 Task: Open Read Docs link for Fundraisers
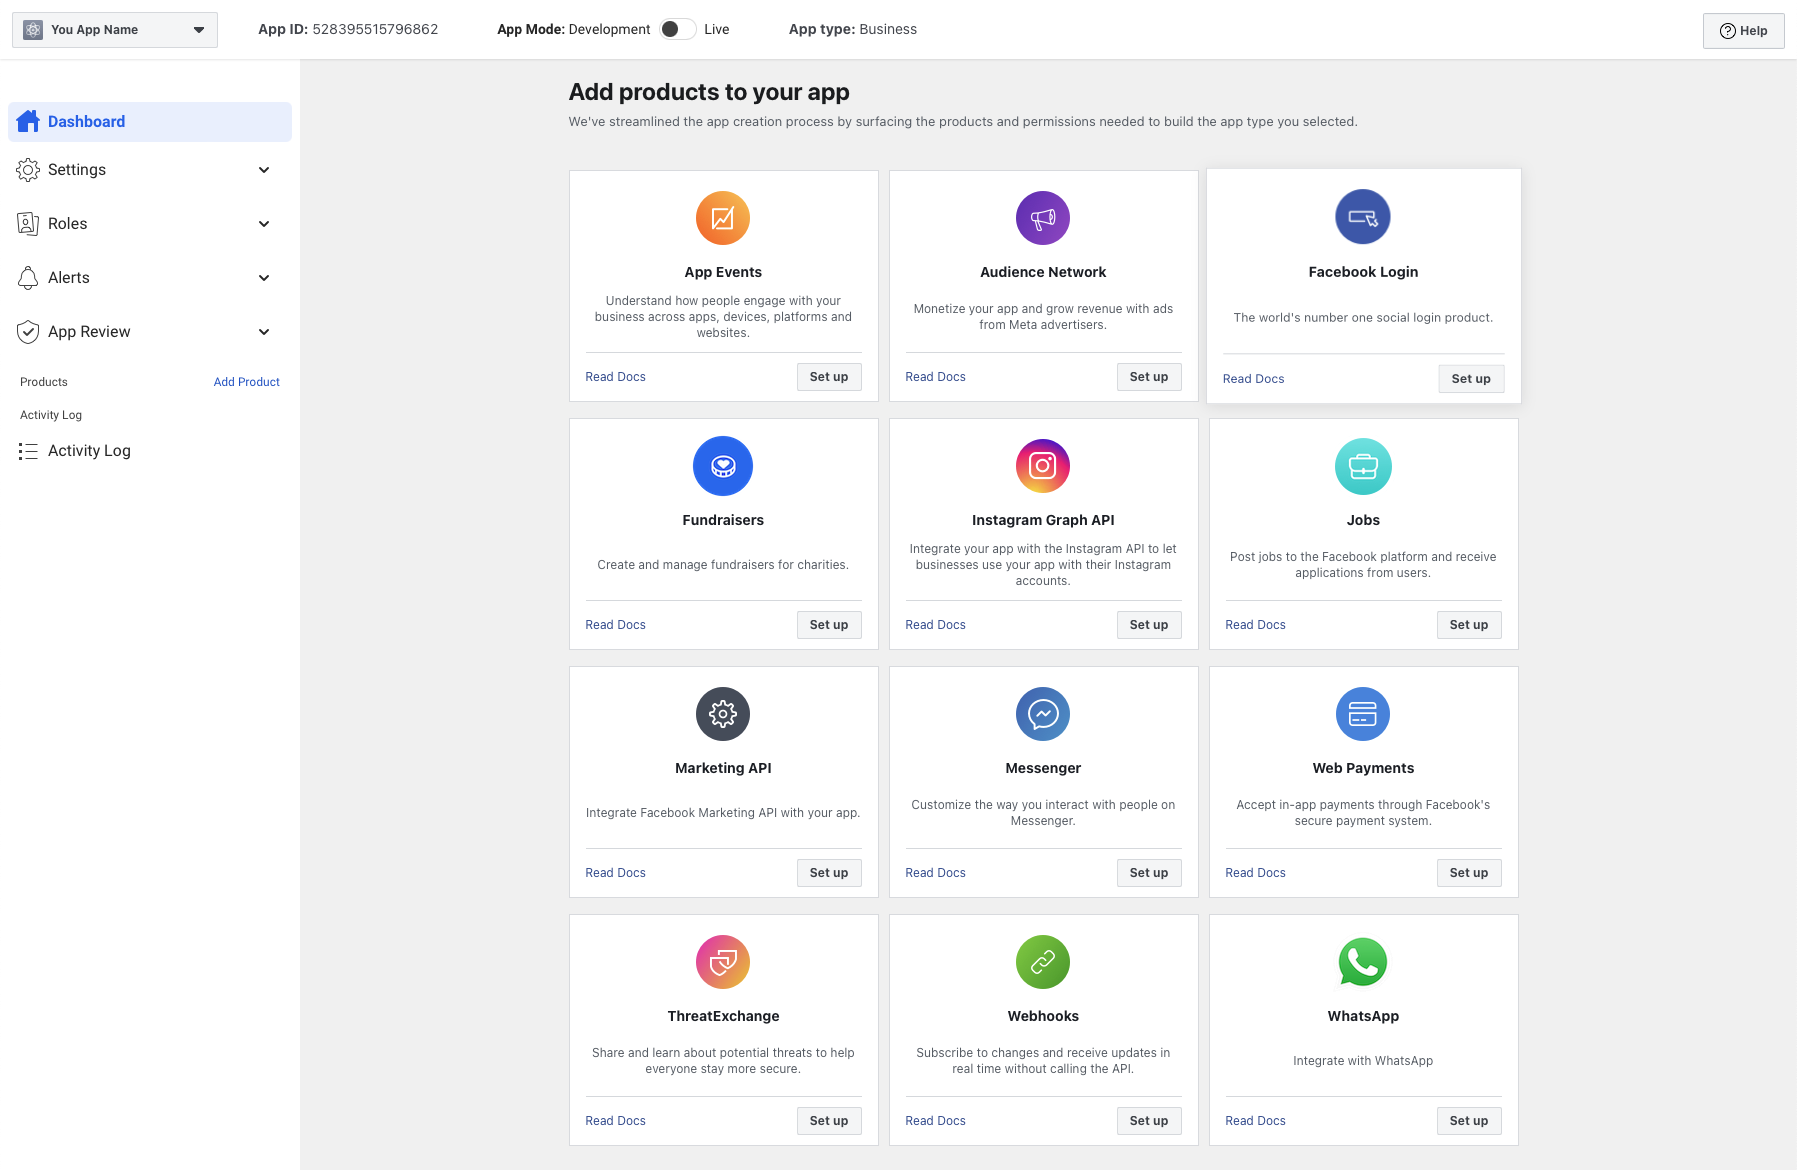coord(615,625)
